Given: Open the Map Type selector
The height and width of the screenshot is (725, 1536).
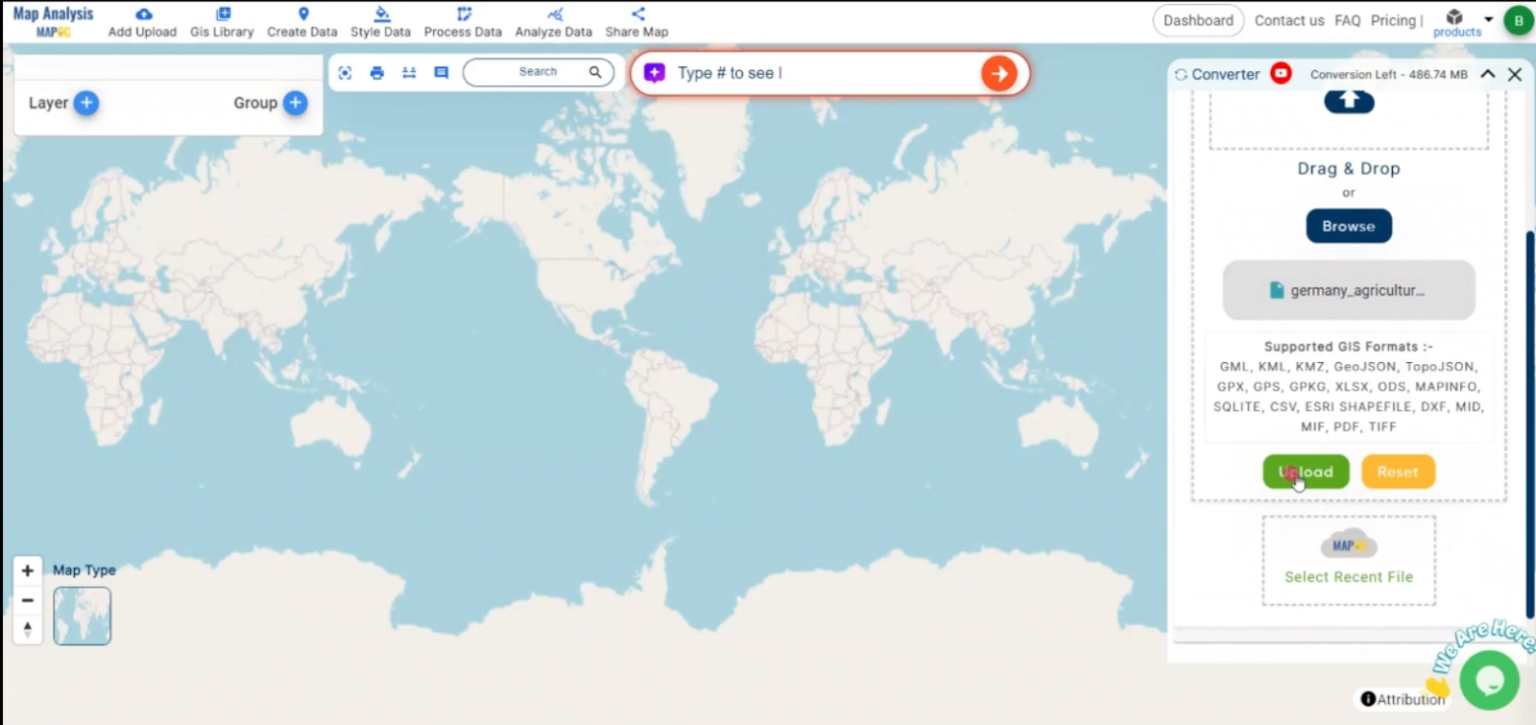Looking at the screenshot, I should [x=82, y=616].
